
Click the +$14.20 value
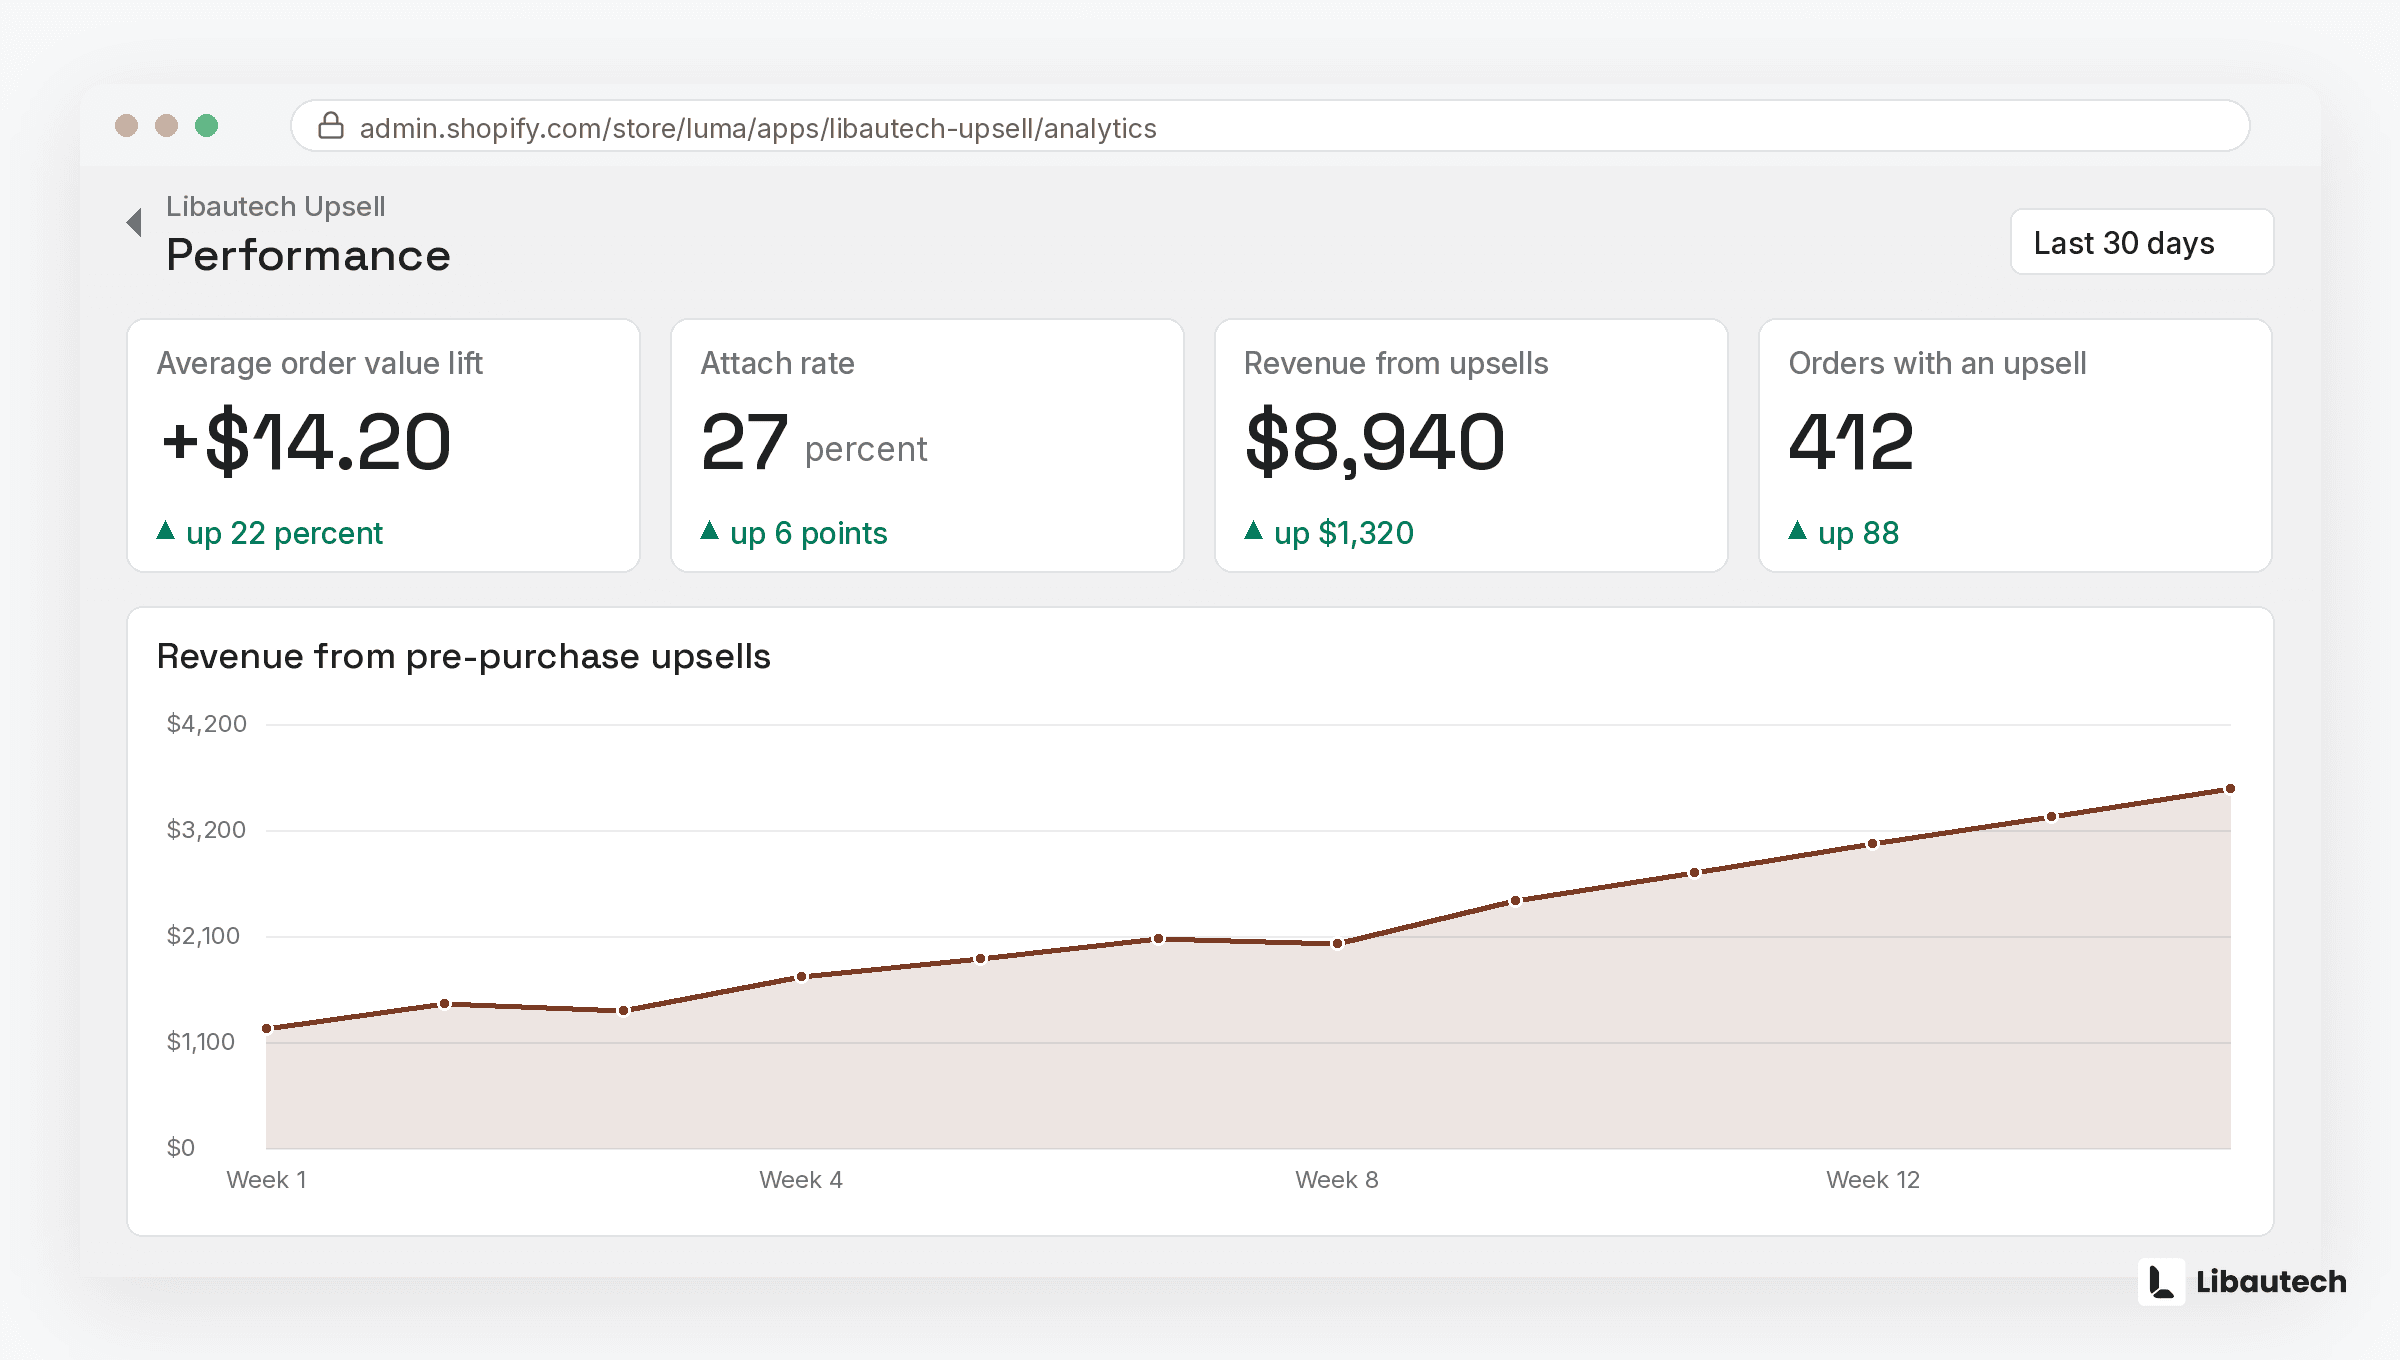coord(306,442)
